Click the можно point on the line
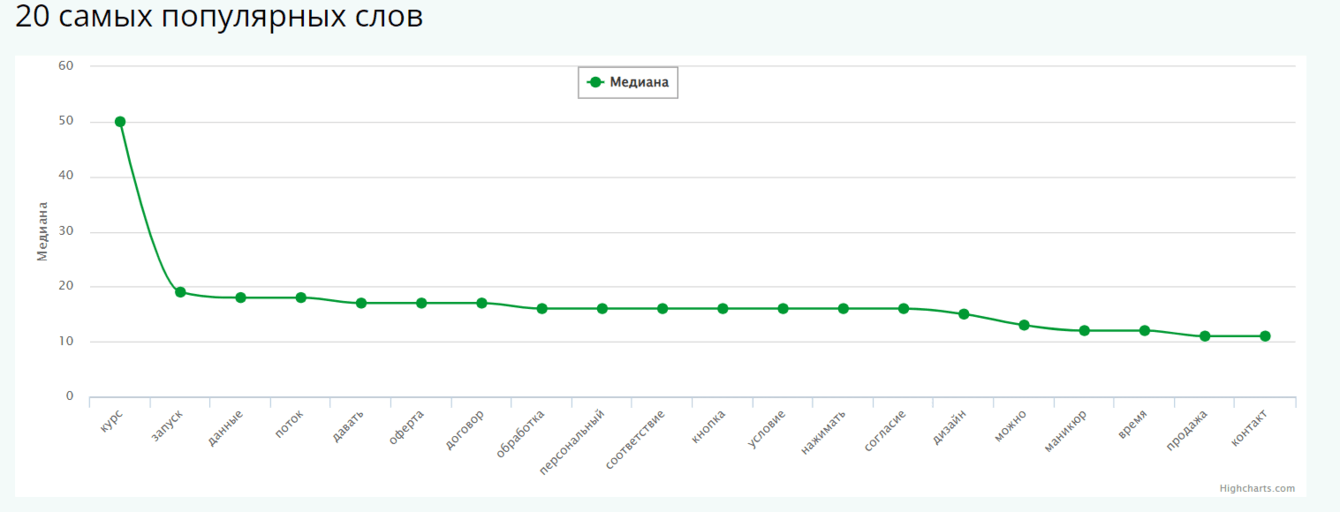 point(1024,325)
